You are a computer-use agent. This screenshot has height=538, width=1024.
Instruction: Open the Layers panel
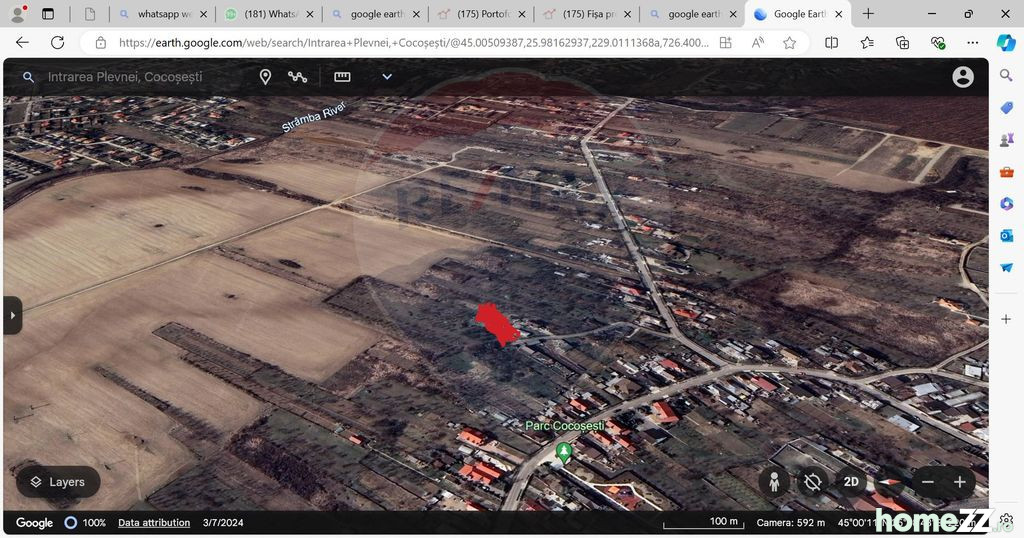(58, 482)
